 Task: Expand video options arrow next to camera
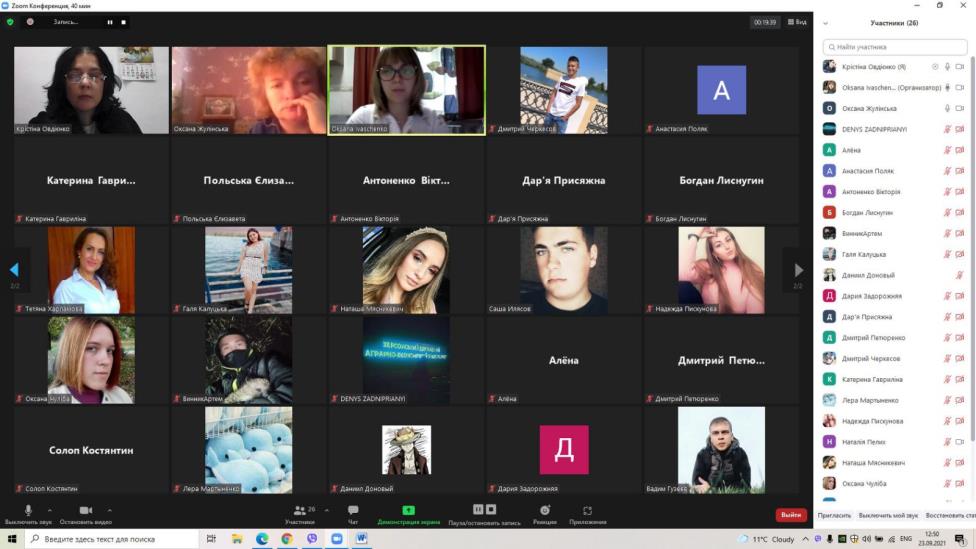coord(110,510)
